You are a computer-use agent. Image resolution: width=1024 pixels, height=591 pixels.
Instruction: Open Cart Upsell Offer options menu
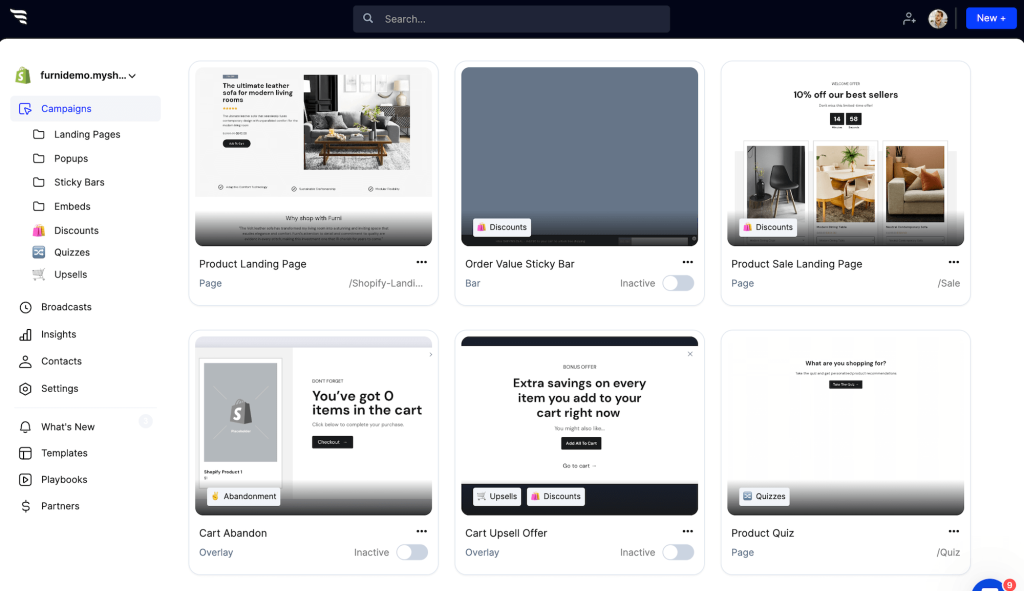pyautogui.click(x=688, y=531)
